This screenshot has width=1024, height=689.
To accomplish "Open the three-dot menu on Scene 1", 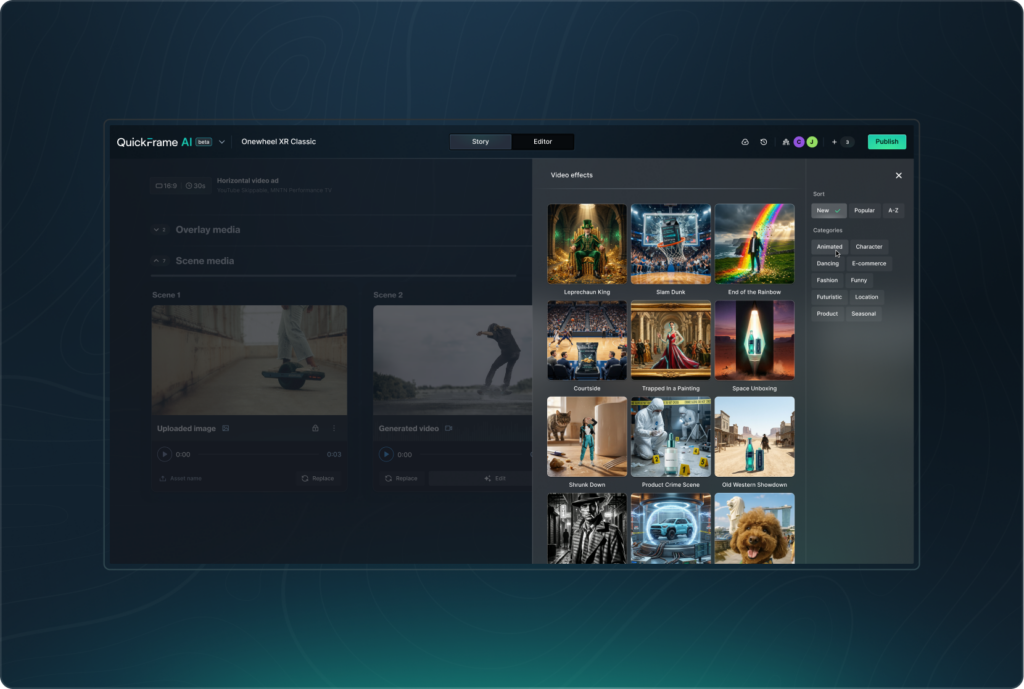I will pos(334,428).
